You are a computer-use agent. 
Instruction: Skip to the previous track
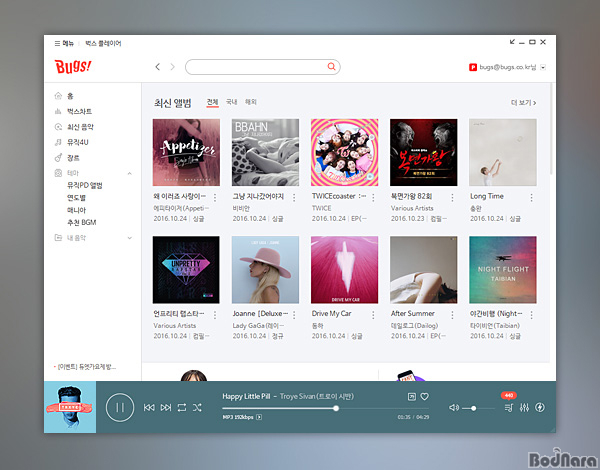[149, 408]
